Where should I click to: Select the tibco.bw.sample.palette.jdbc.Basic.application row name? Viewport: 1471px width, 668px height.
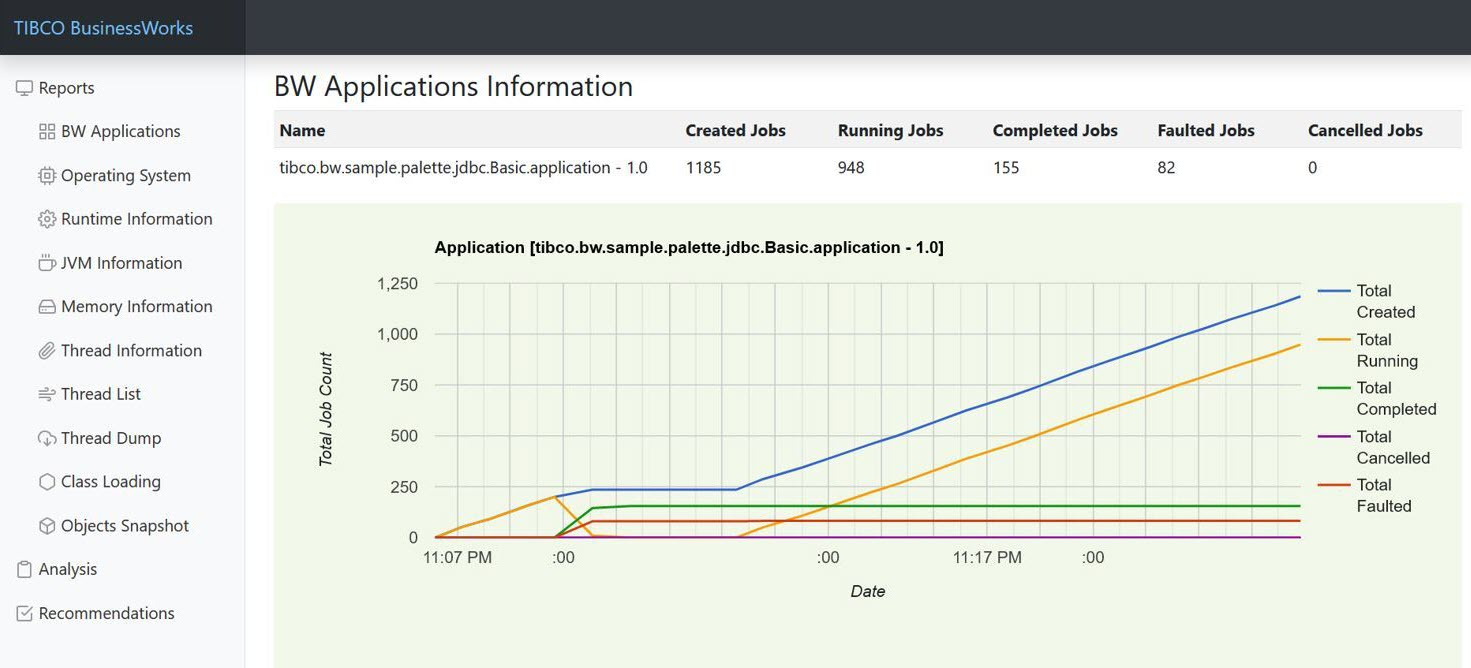(463, 168)
